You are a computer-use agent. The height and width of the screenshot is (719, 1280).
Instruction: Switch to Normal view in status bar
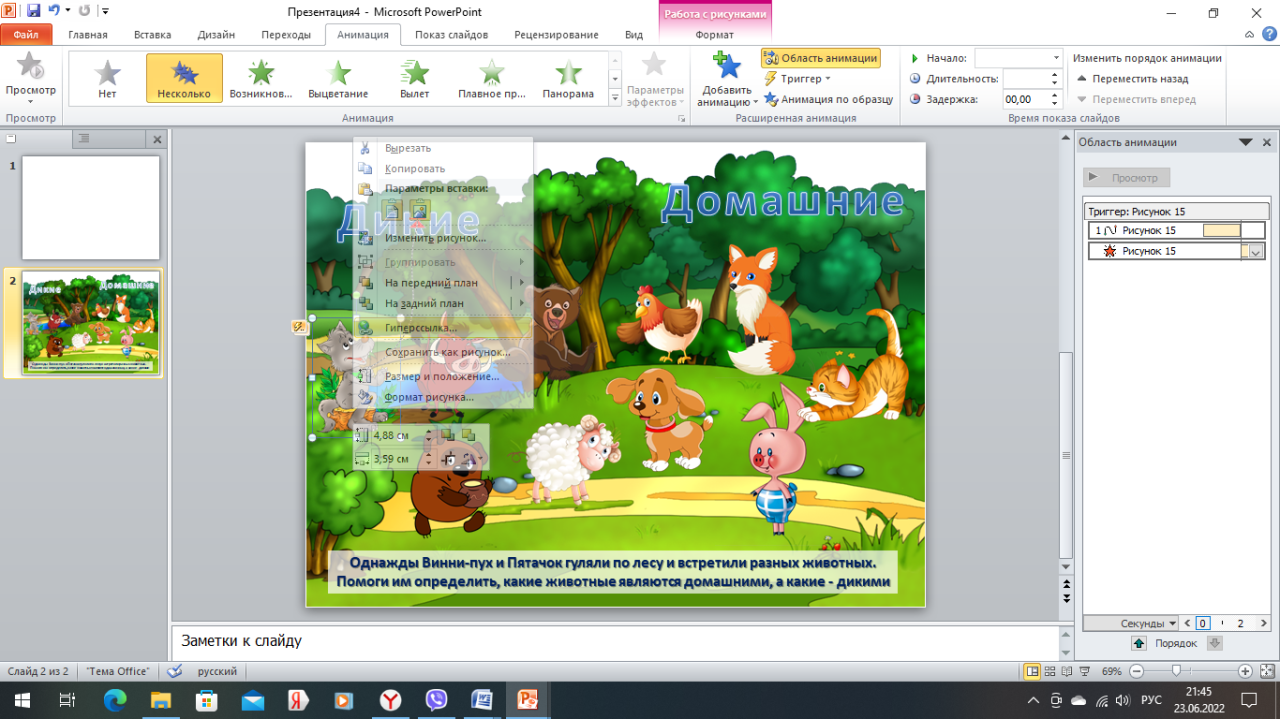click(1033, 671)
